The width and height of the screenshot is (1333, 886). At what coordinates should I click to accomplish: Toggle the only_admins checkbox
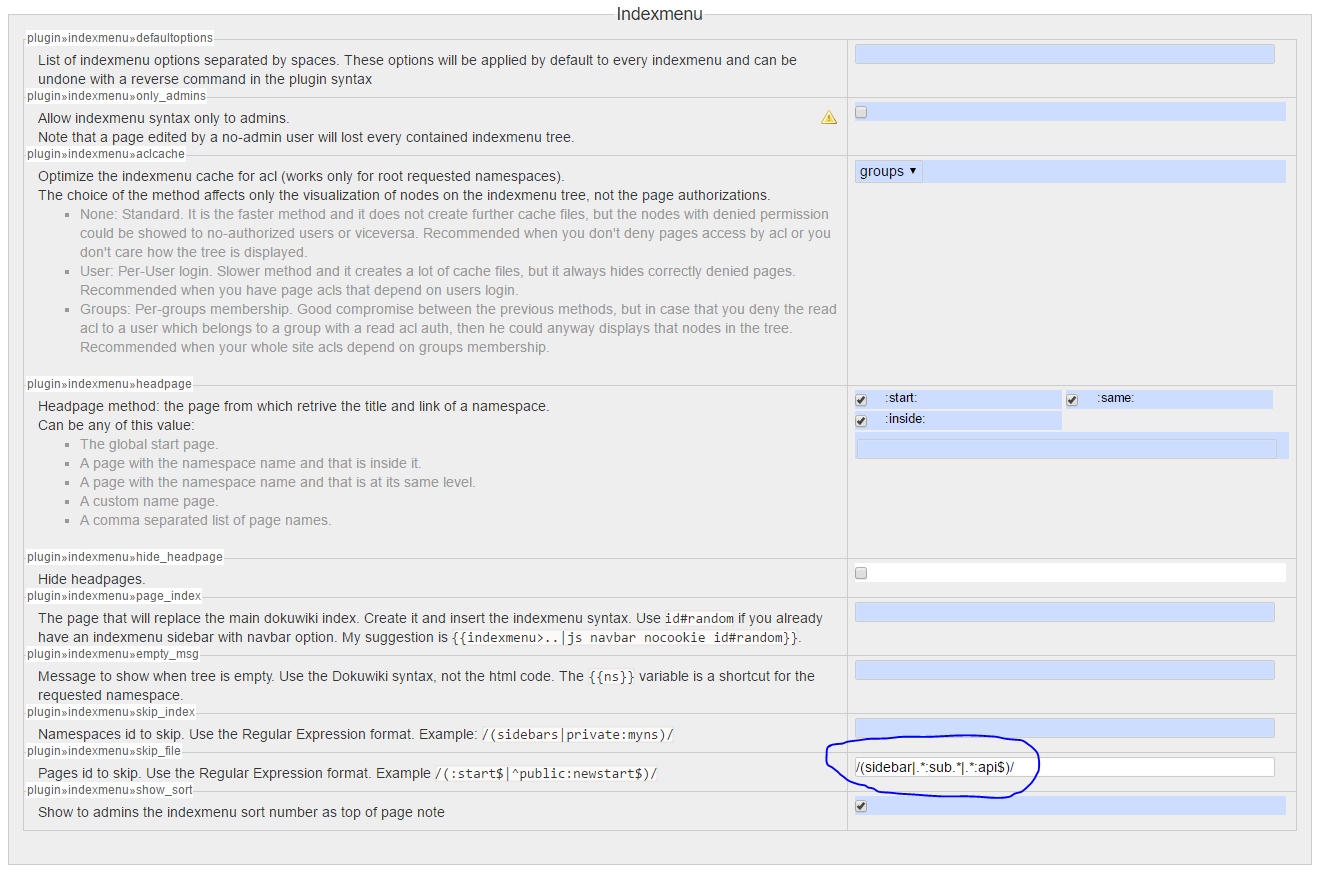[861, 112]
